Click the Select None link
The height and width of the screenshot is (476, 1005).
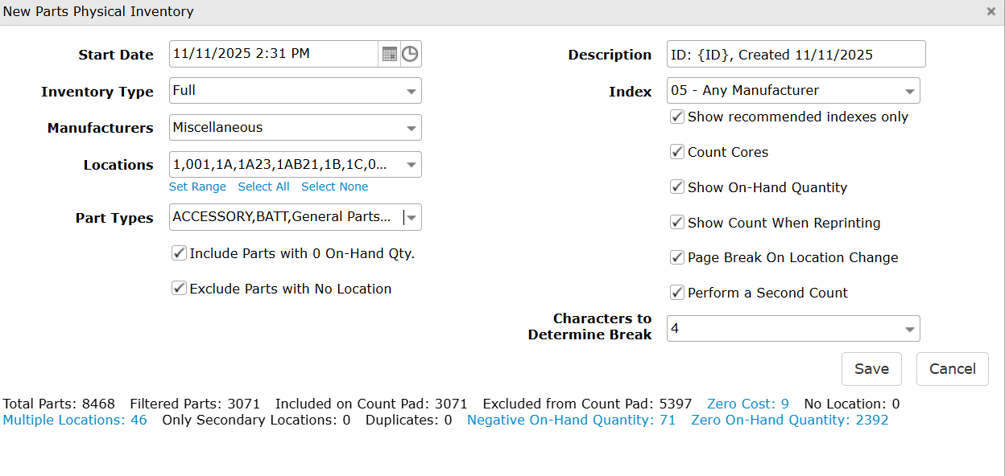click(335, 186)
